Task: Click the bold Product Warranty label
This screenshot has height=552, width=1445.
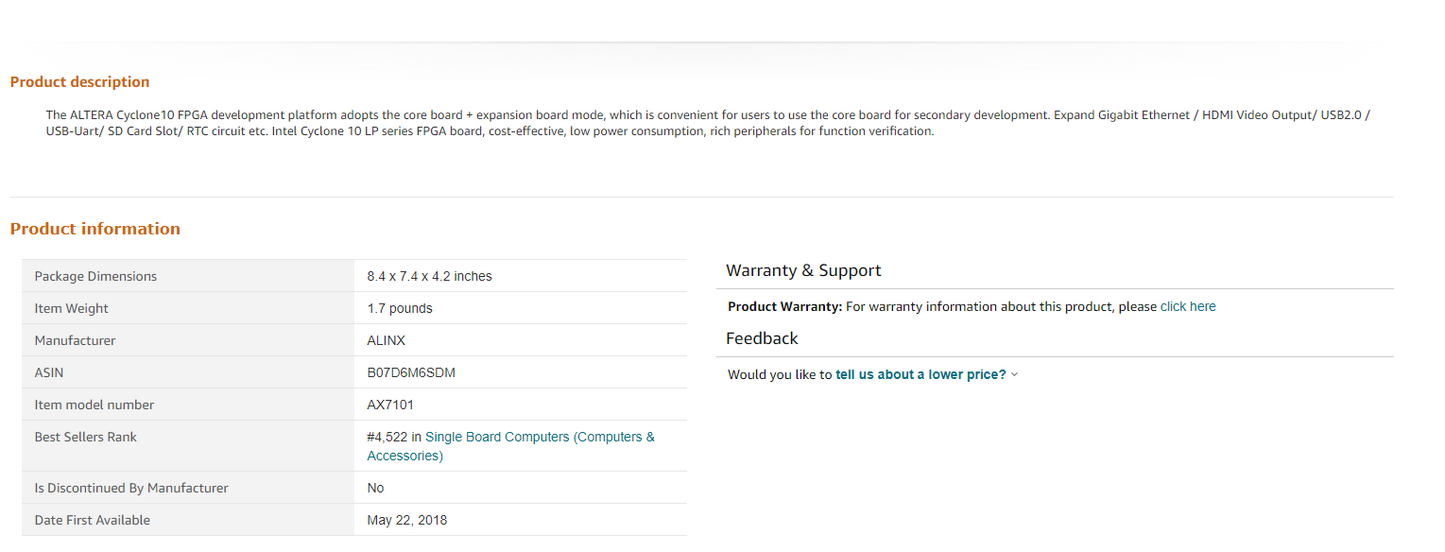Action: pyautogui.click(x=785, y=307)
